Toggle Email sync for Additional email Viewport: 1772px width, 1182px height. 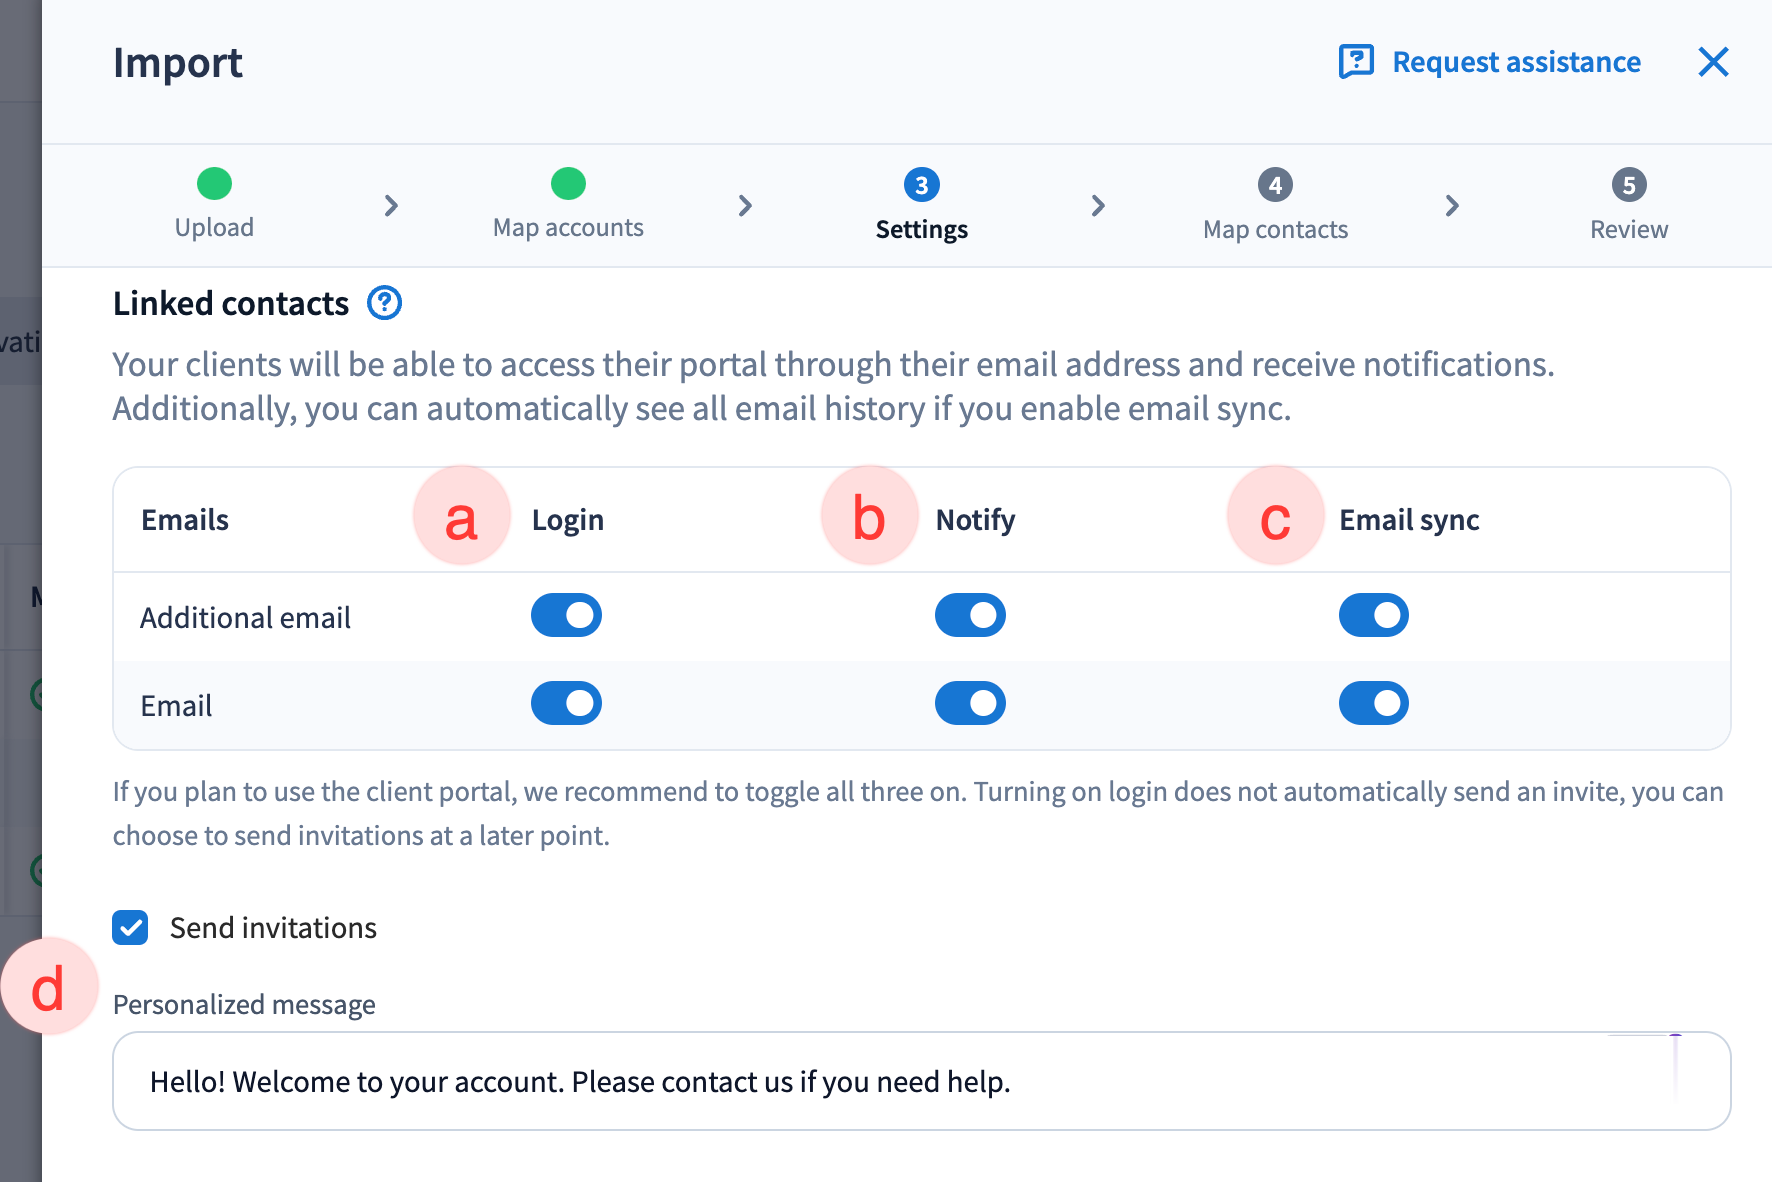[1373, 616]
